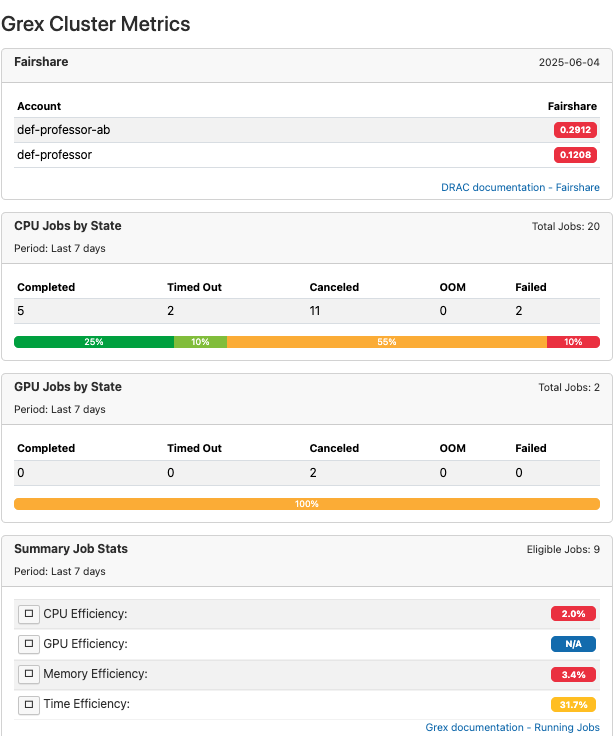Viewport: 616px width, 736px height.
Task: Click the red 3.4% memory efficiency badge
Action: 573,675
